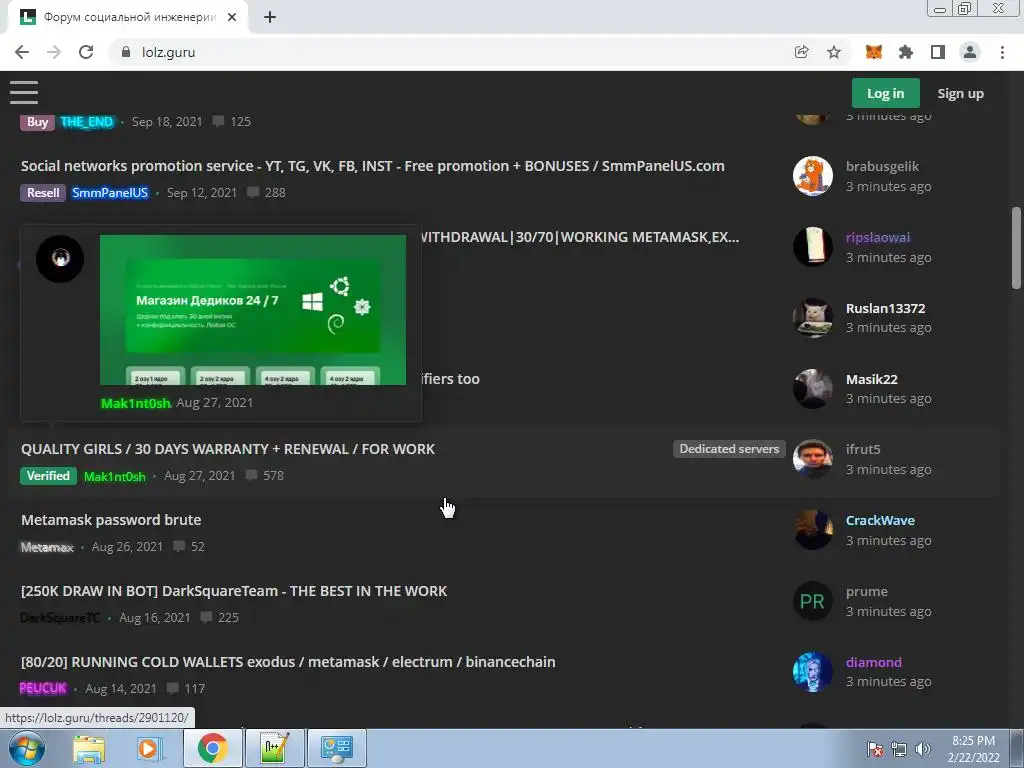Open the Windows Start button
Viewport: 1024px width, 768px height.
tap(26, 748)
